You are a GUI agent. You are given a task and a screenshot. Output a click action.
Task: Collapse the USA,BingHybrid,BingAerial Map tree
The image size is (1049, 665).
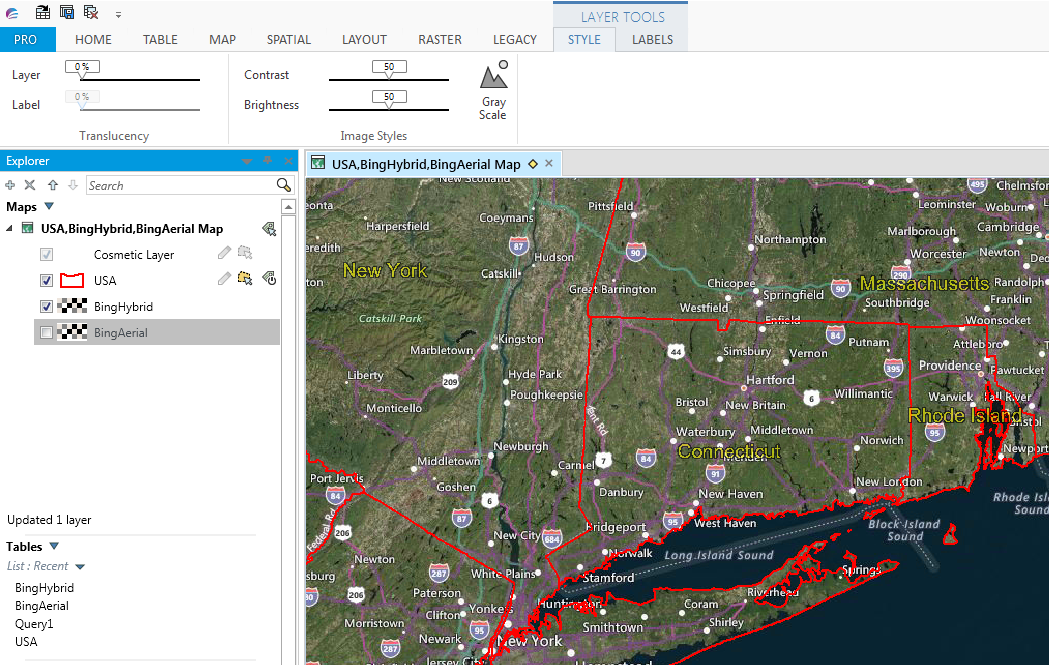(x=8, y=228)
